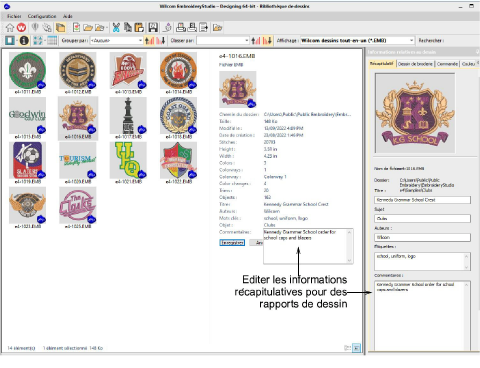Open design with the folder icon
This screenshot has width=480, height=368.
pos(88,28)
